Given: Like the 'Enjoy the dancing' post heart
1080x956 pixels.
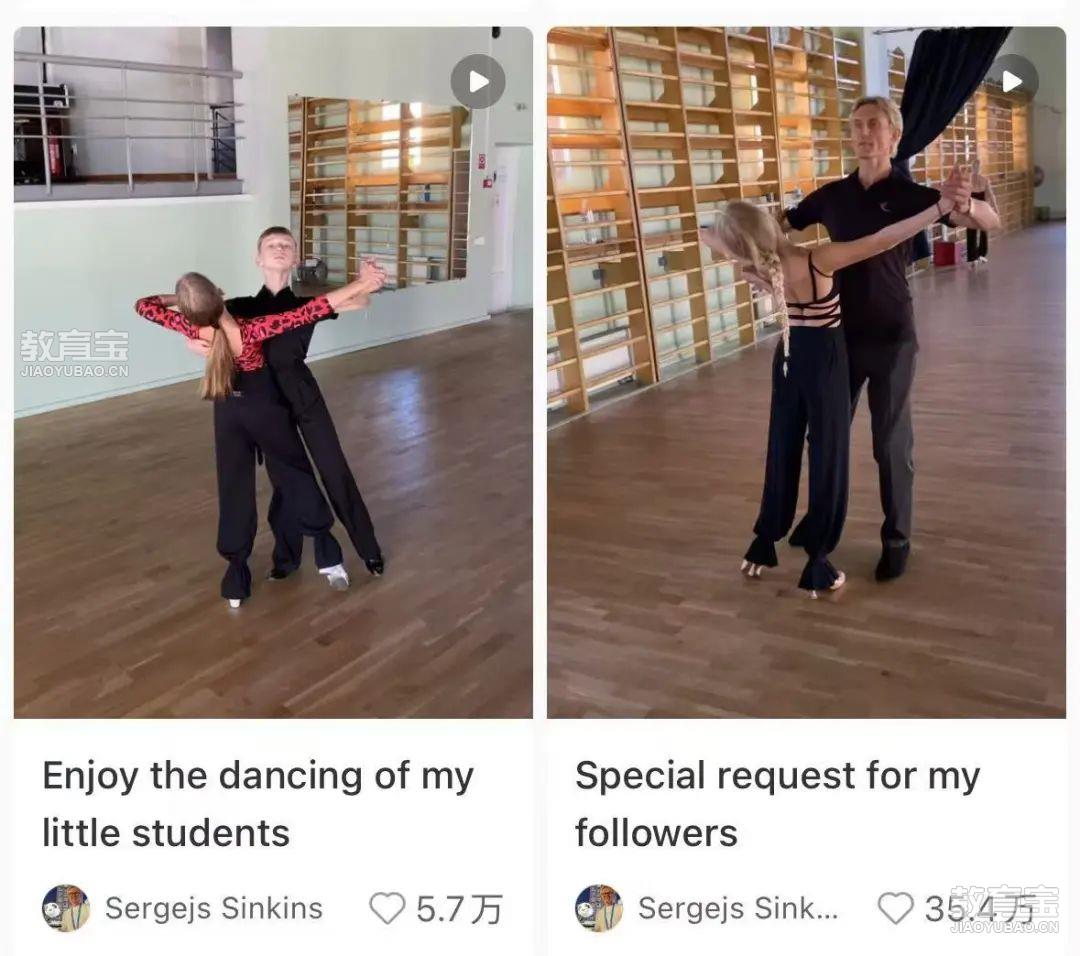Looking at the screenshot, I should 387,908.
